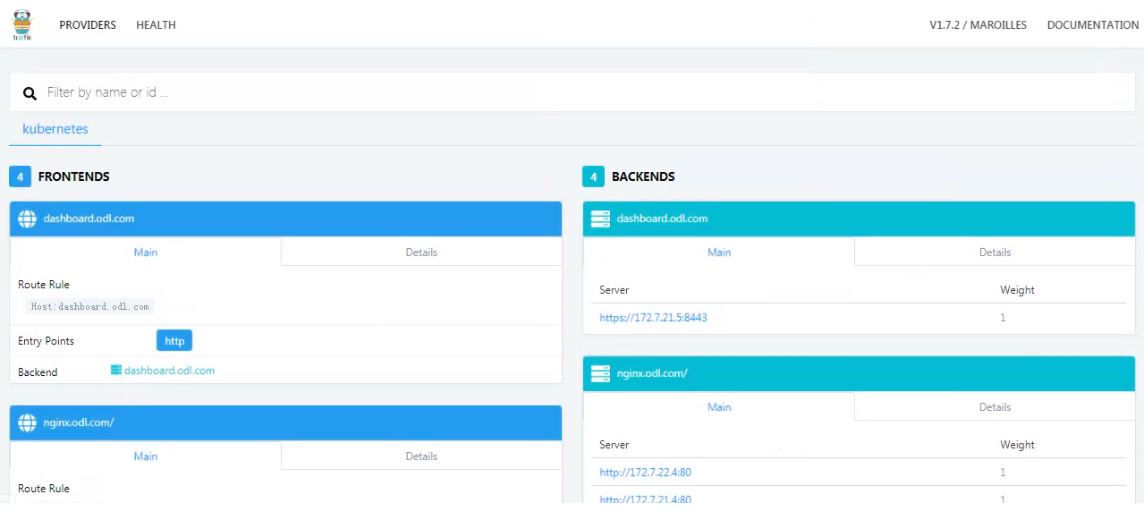Image resolution: width=1148 pixels, height=515 pixels.
Task: Click small server icon beside Backend link
Action: pyautogui.click(x=116, y=370)
